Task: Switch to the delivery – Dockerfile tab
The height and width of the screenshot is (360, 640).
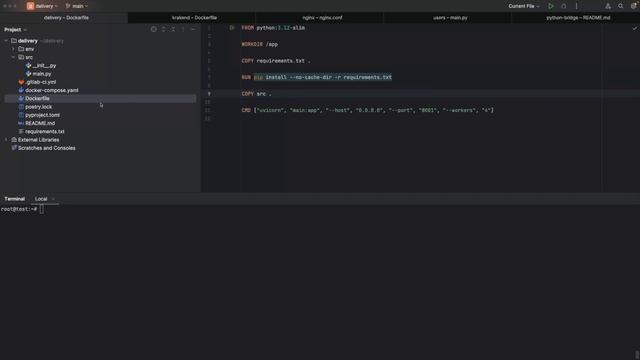Action: pyautogui.click(x=66, y=18)
